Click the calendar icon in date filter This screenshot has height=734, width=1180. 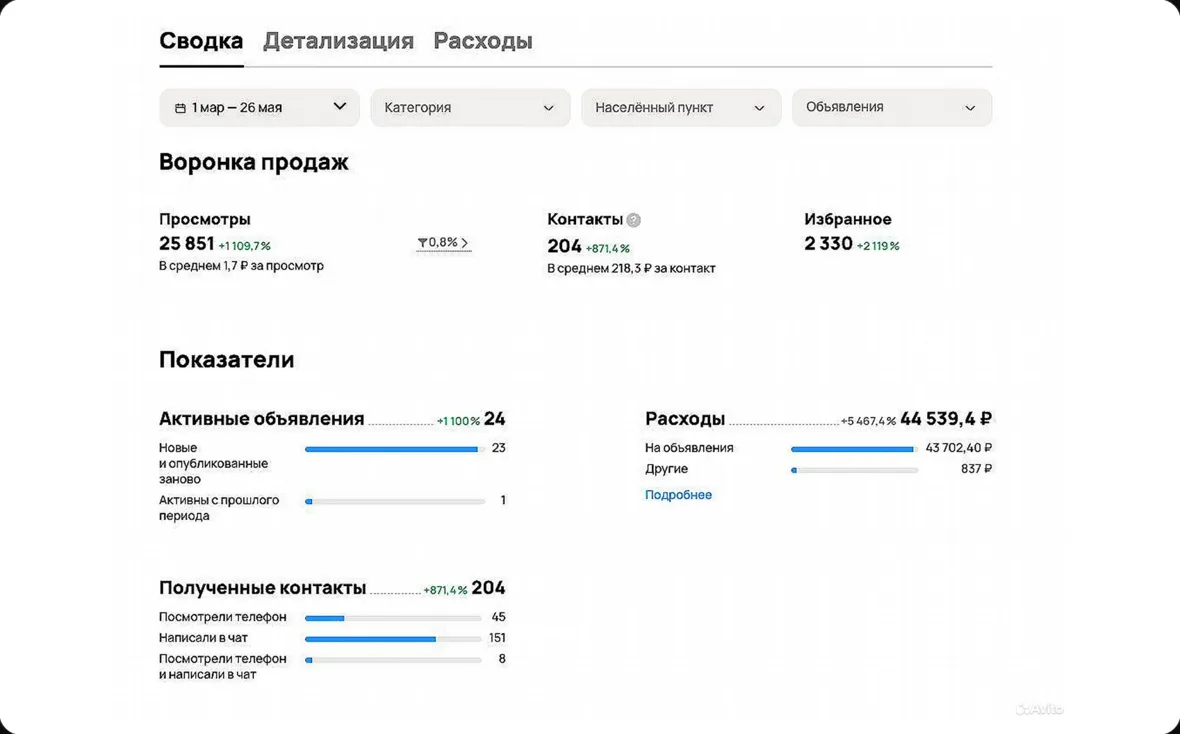point(180,108)
